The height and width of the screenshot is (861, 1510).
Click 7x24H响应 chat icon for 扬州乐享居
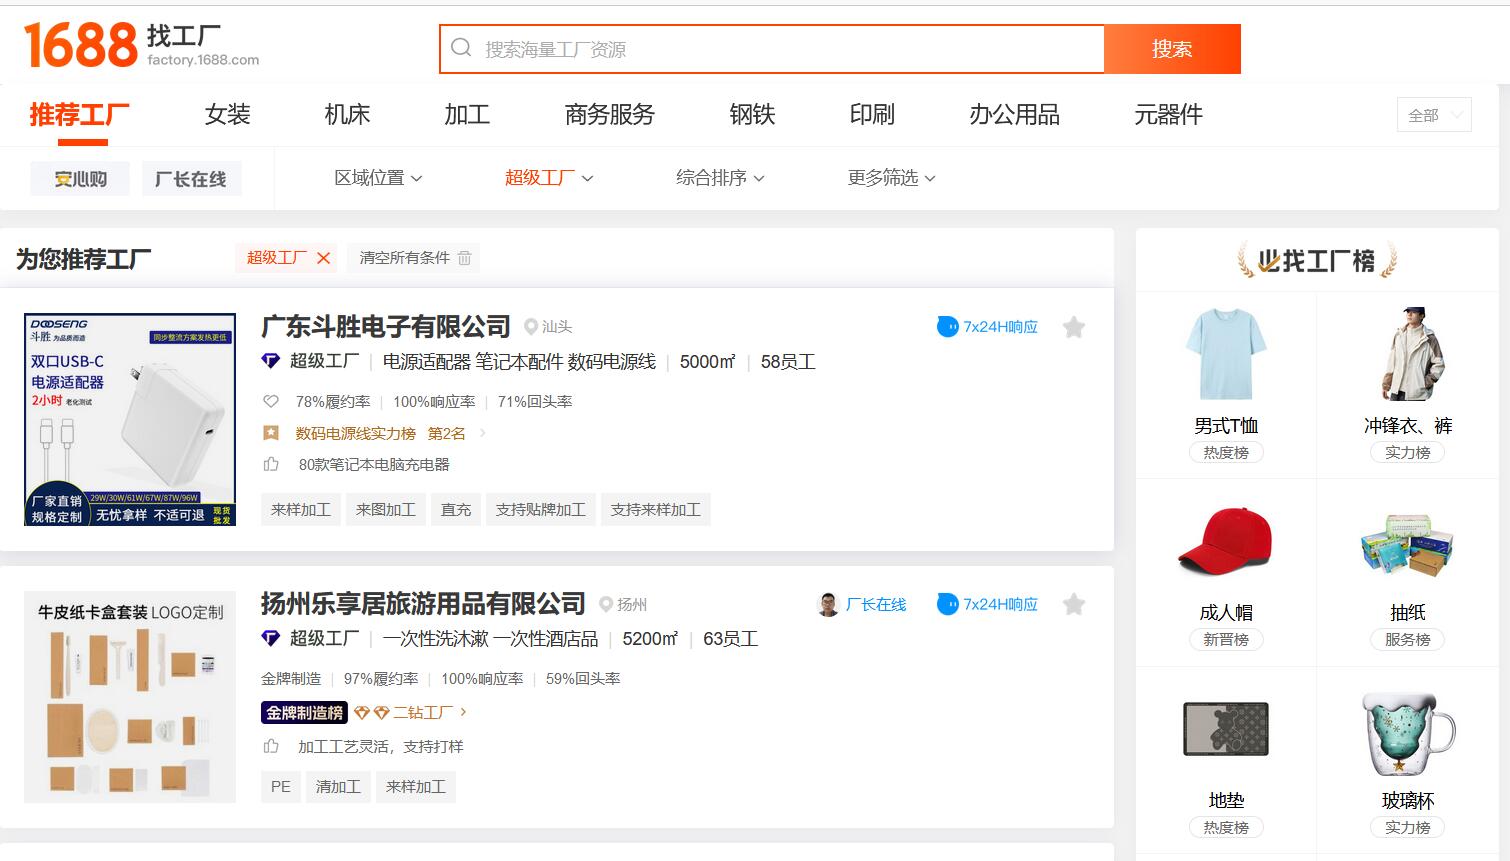947,604
